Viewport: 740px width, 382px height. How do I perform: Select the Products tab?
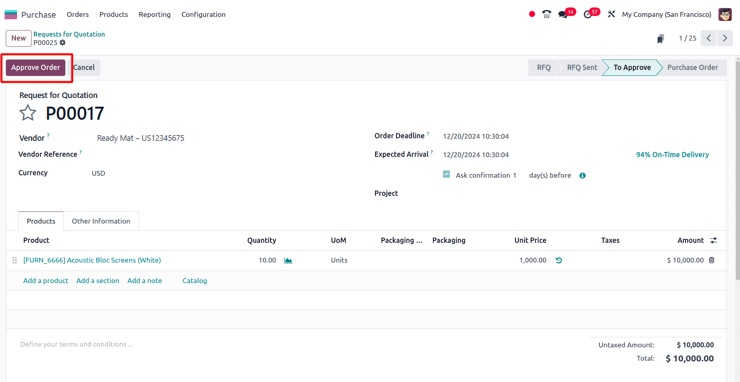(41, 221)
